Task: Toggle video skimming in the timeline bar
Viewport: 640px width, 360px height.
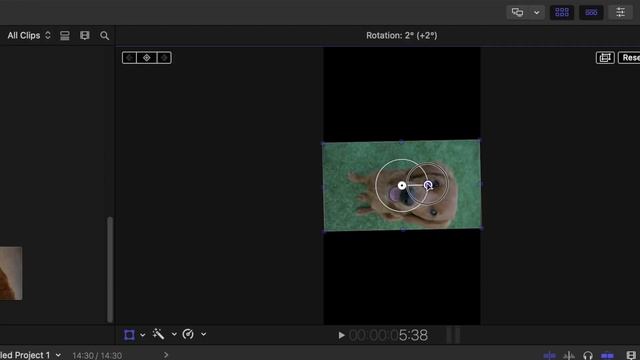Action: 549,356
